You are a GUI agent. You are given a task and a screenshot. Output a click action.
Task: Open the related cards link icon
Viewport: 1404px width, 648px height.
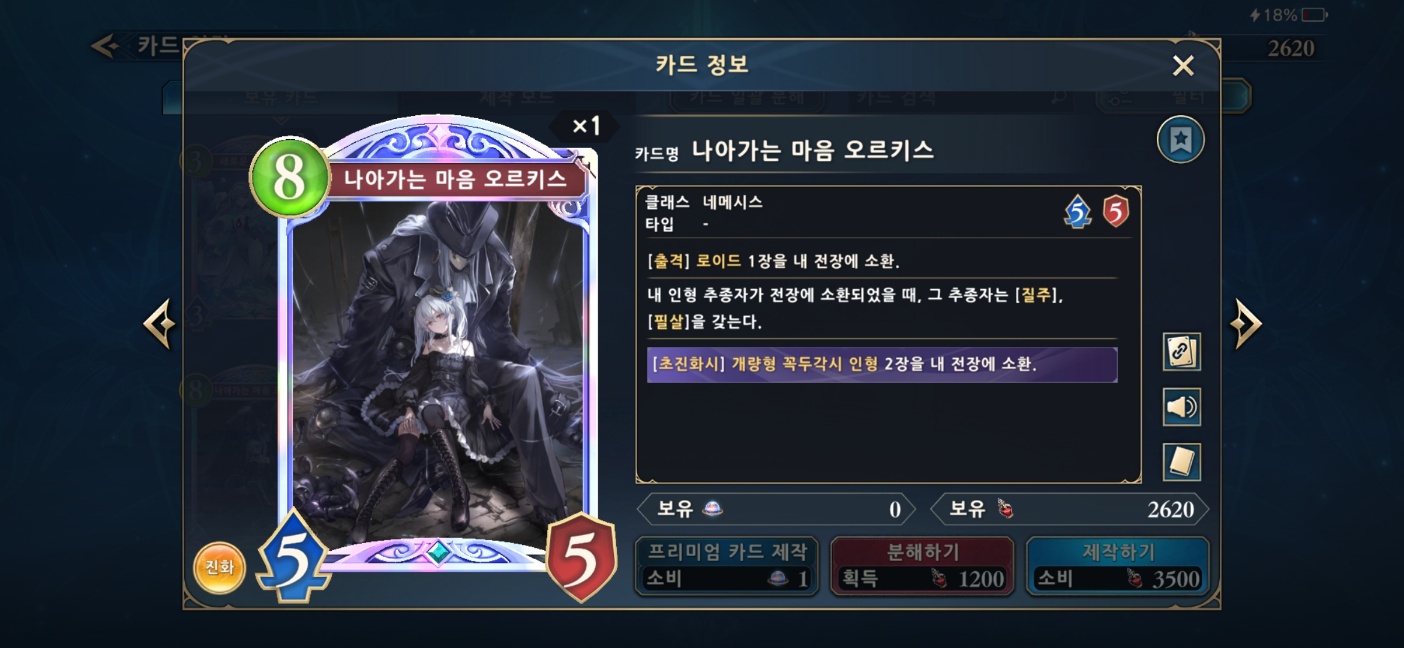(x=1182, y=352)
